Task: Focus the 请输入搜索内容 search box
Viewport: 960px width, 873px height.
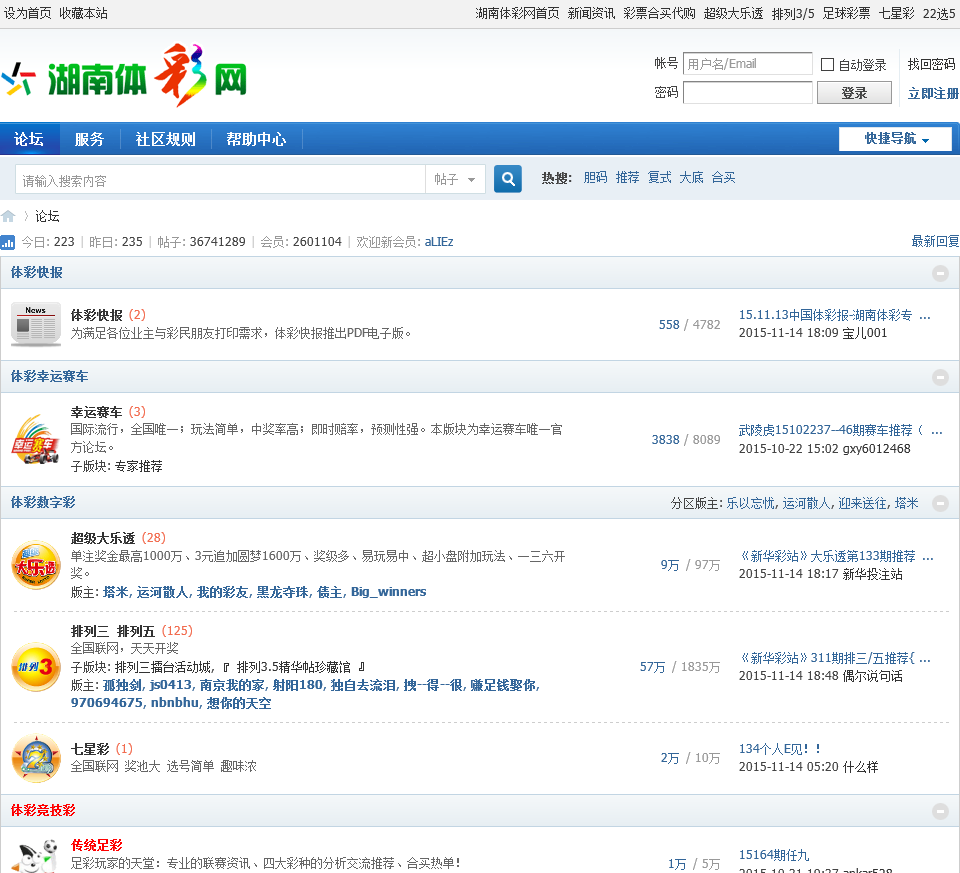Action: (220, 179)
